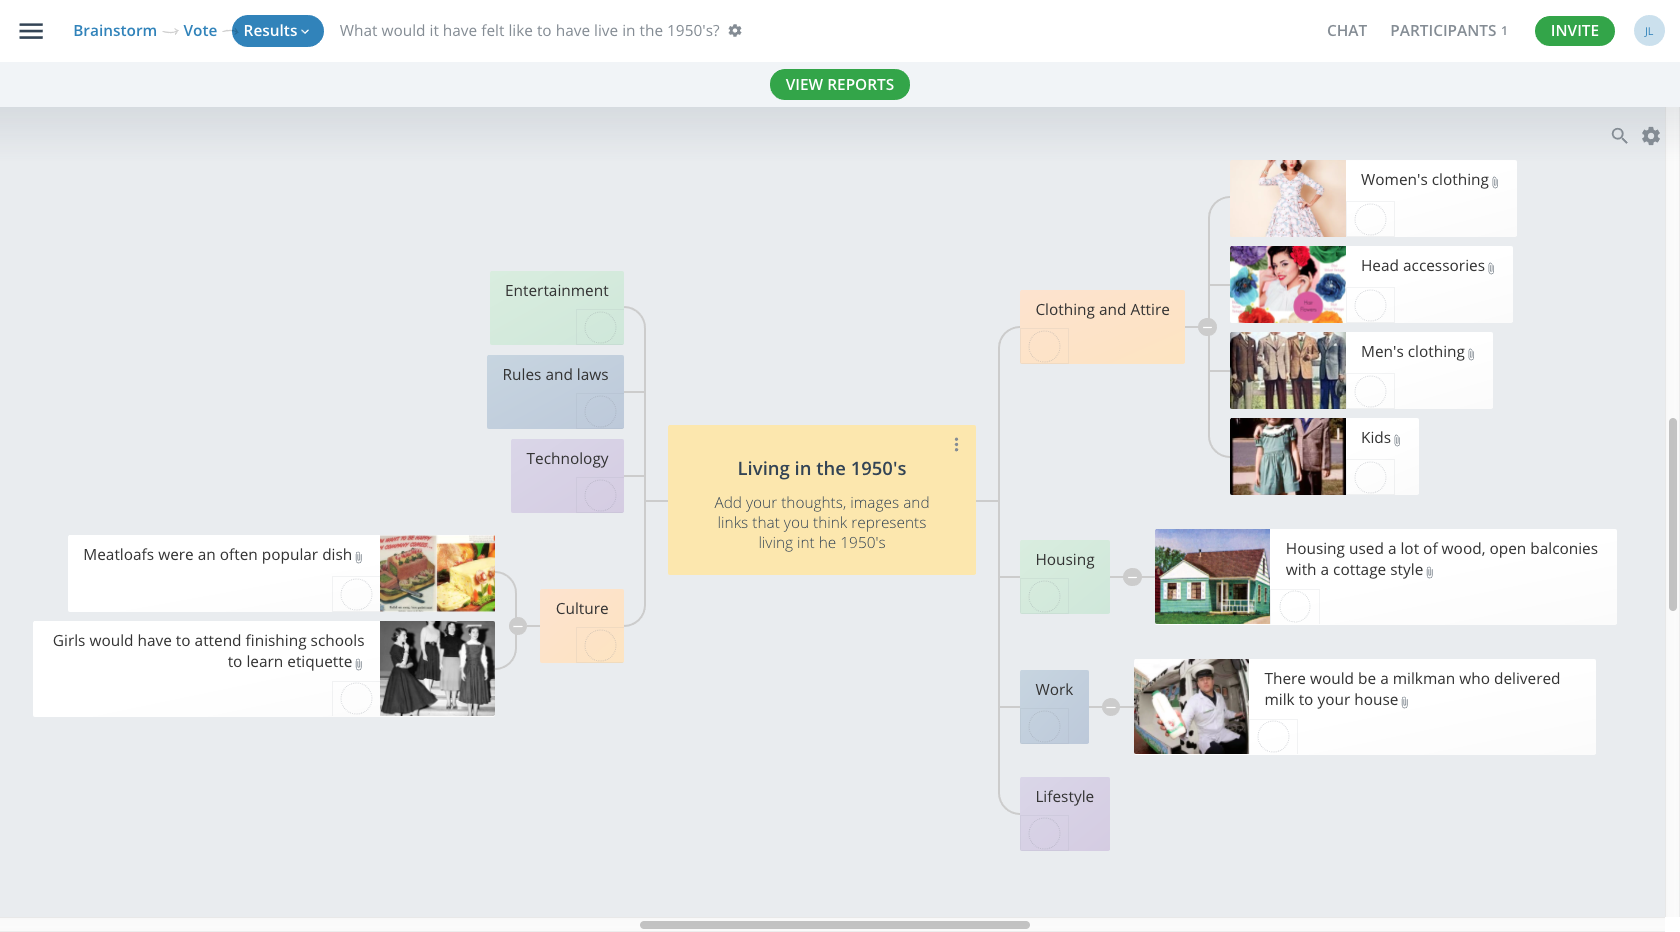Open the Results dropdown
Image resolution: width=1680 pixels, height=932 pixels.
pos(277,31)
